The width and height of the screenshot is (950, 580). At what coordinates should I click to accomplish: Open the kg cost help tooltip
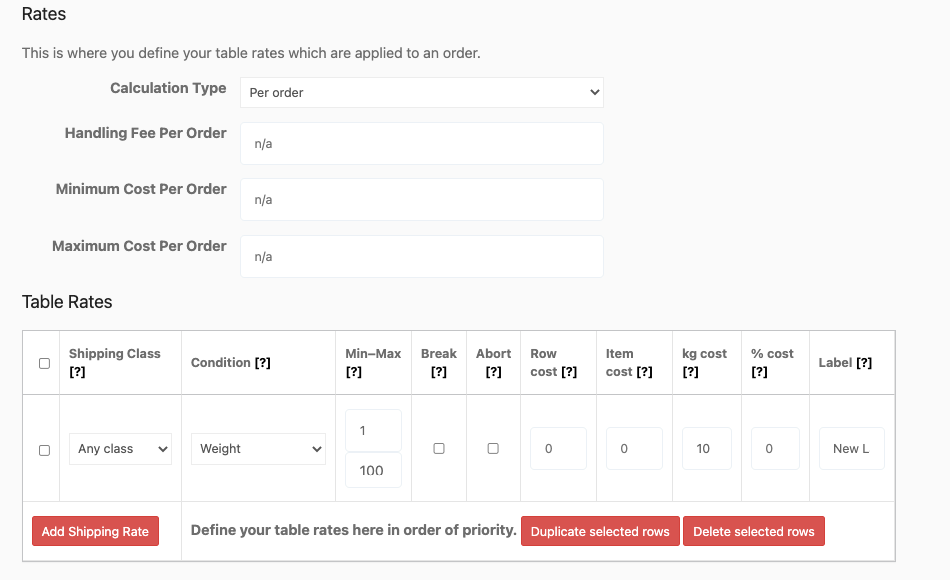[691, 371]
